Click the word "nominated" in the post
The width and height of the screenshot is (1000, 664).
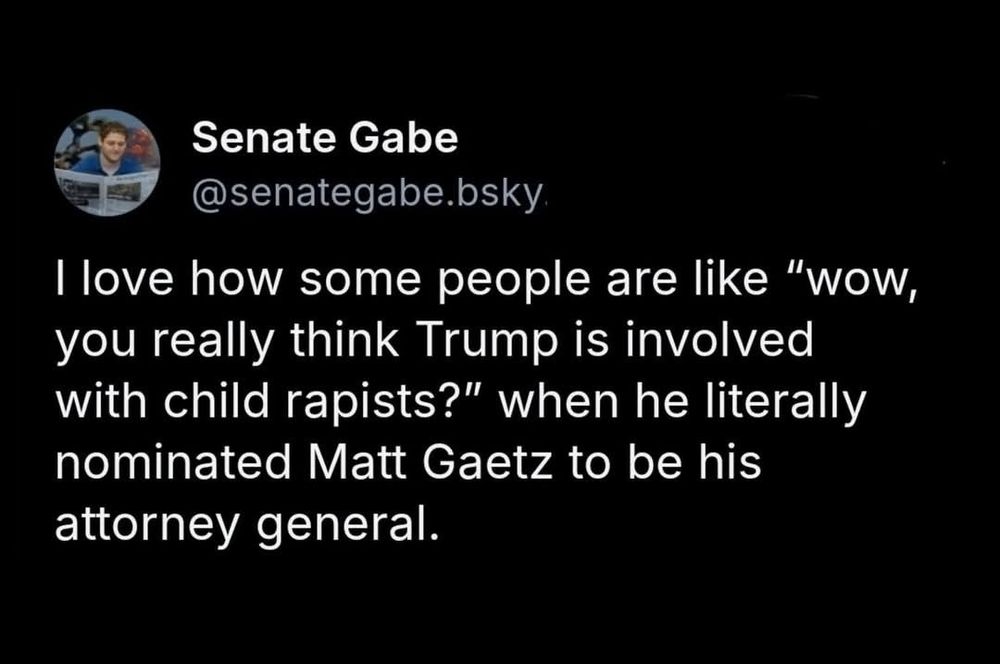[x=173, y=463]
